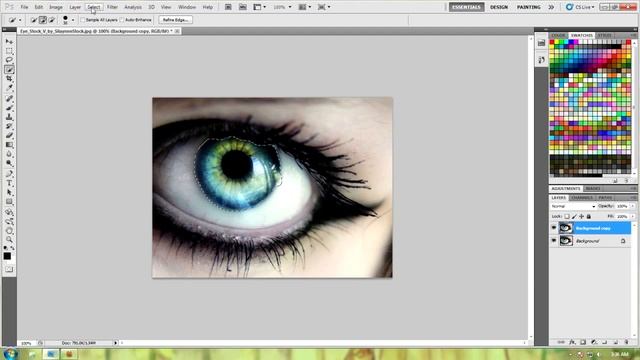Click New Selection mode icon in options bar
640x360 pixels.
[x=34, y=20]
